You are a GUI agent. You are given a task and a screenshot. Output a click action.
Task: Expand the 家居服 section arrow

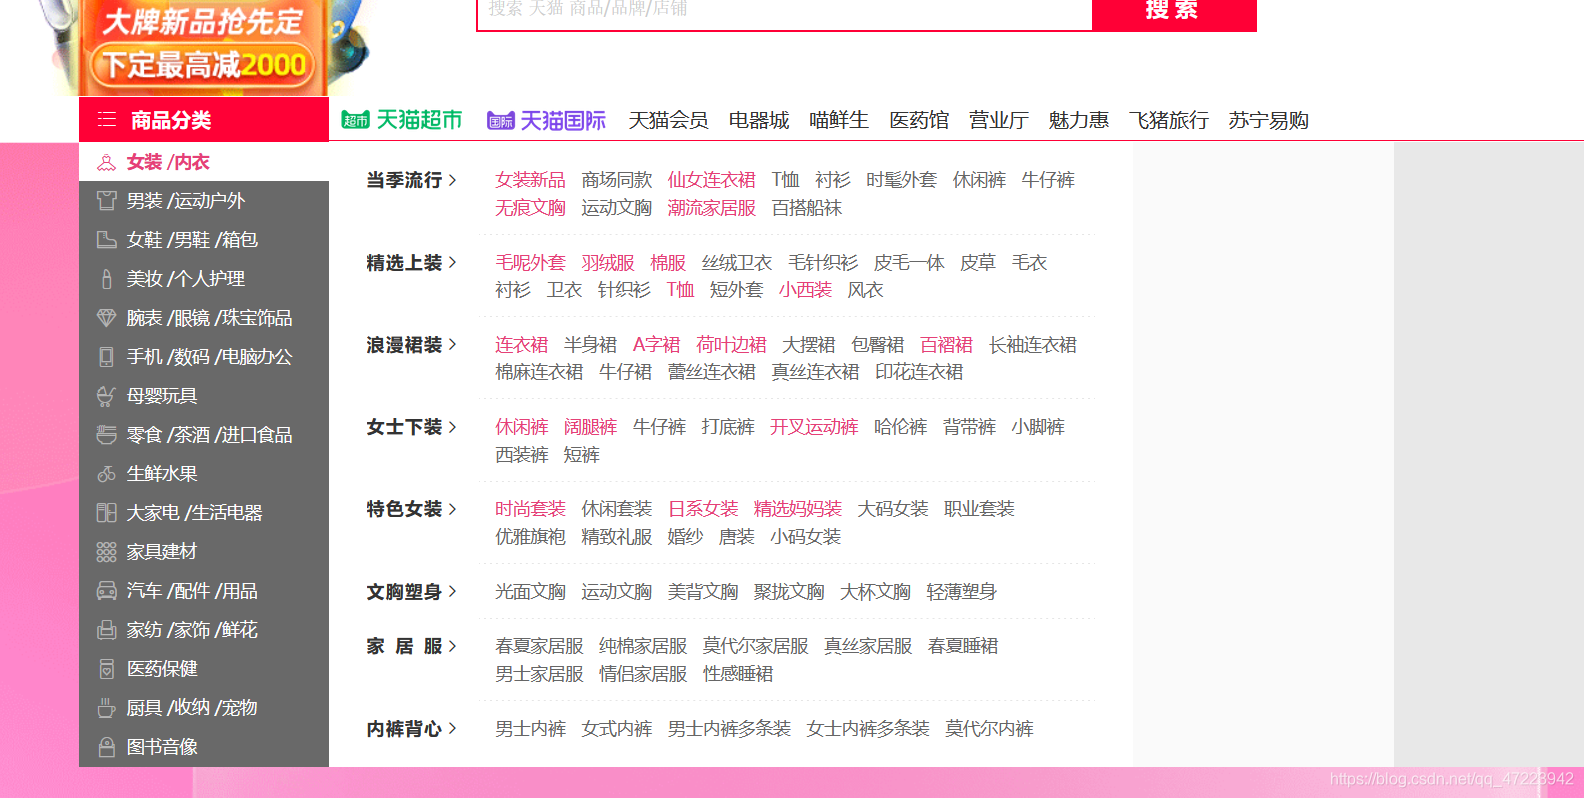[x=453, y=646]
